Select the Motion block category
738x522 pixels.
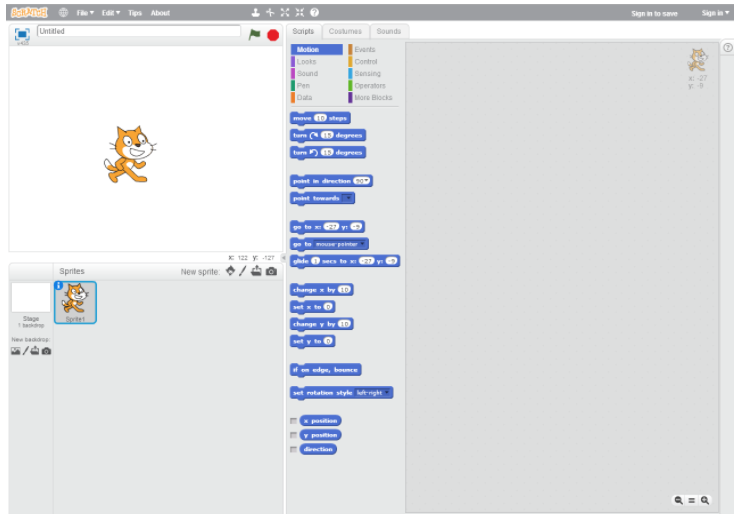pyautogui.click(x=317, y=49)
